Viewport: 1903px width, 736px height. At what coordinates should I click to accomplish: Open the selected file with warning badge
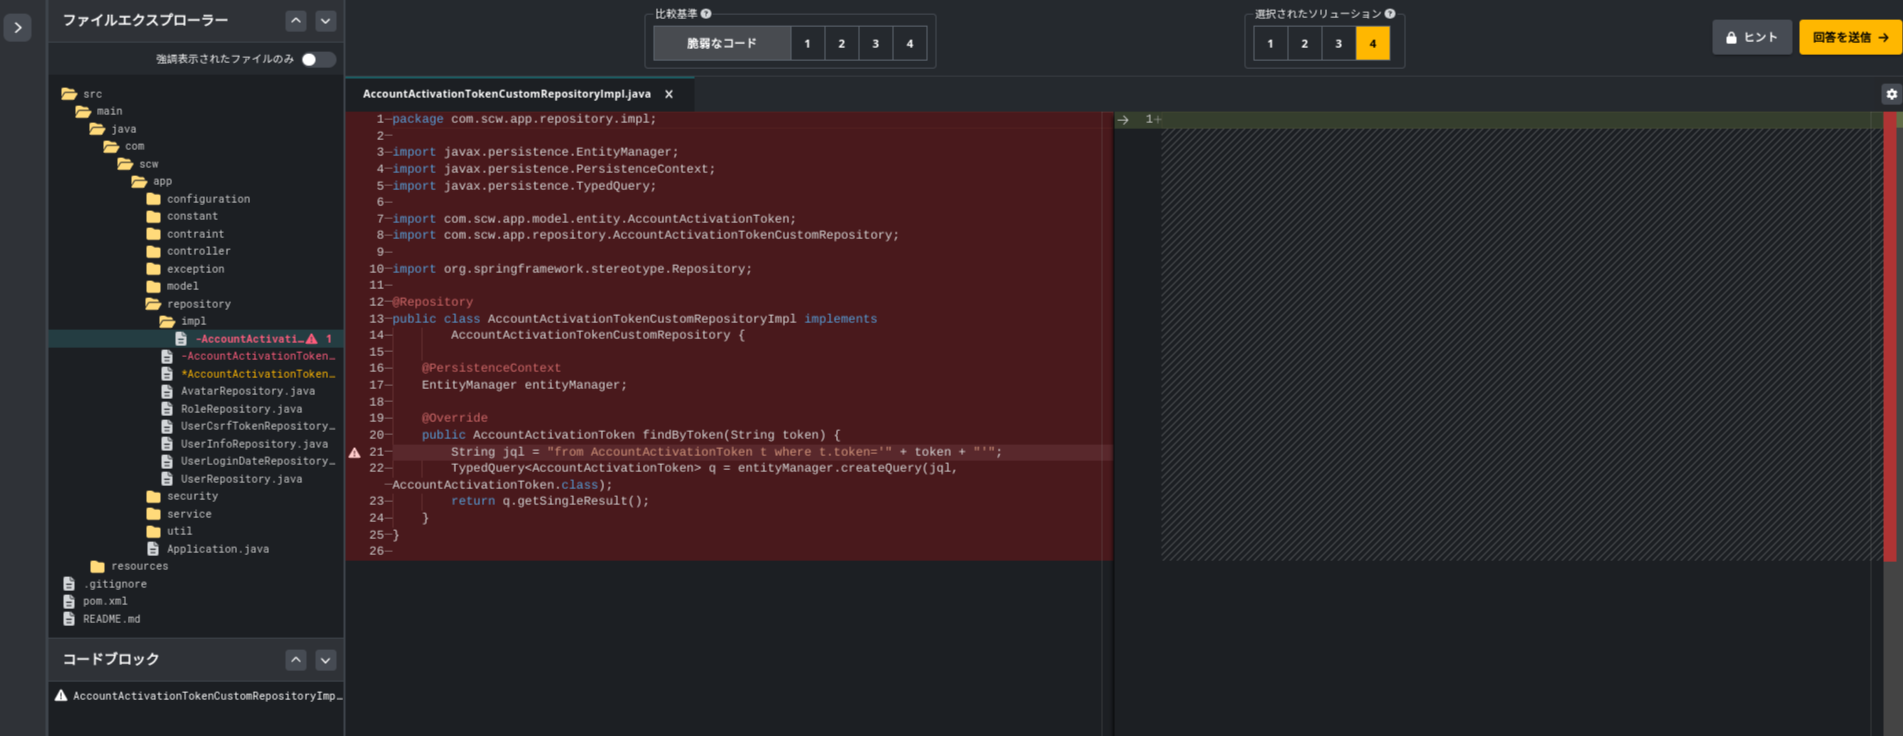coord(196,339)
